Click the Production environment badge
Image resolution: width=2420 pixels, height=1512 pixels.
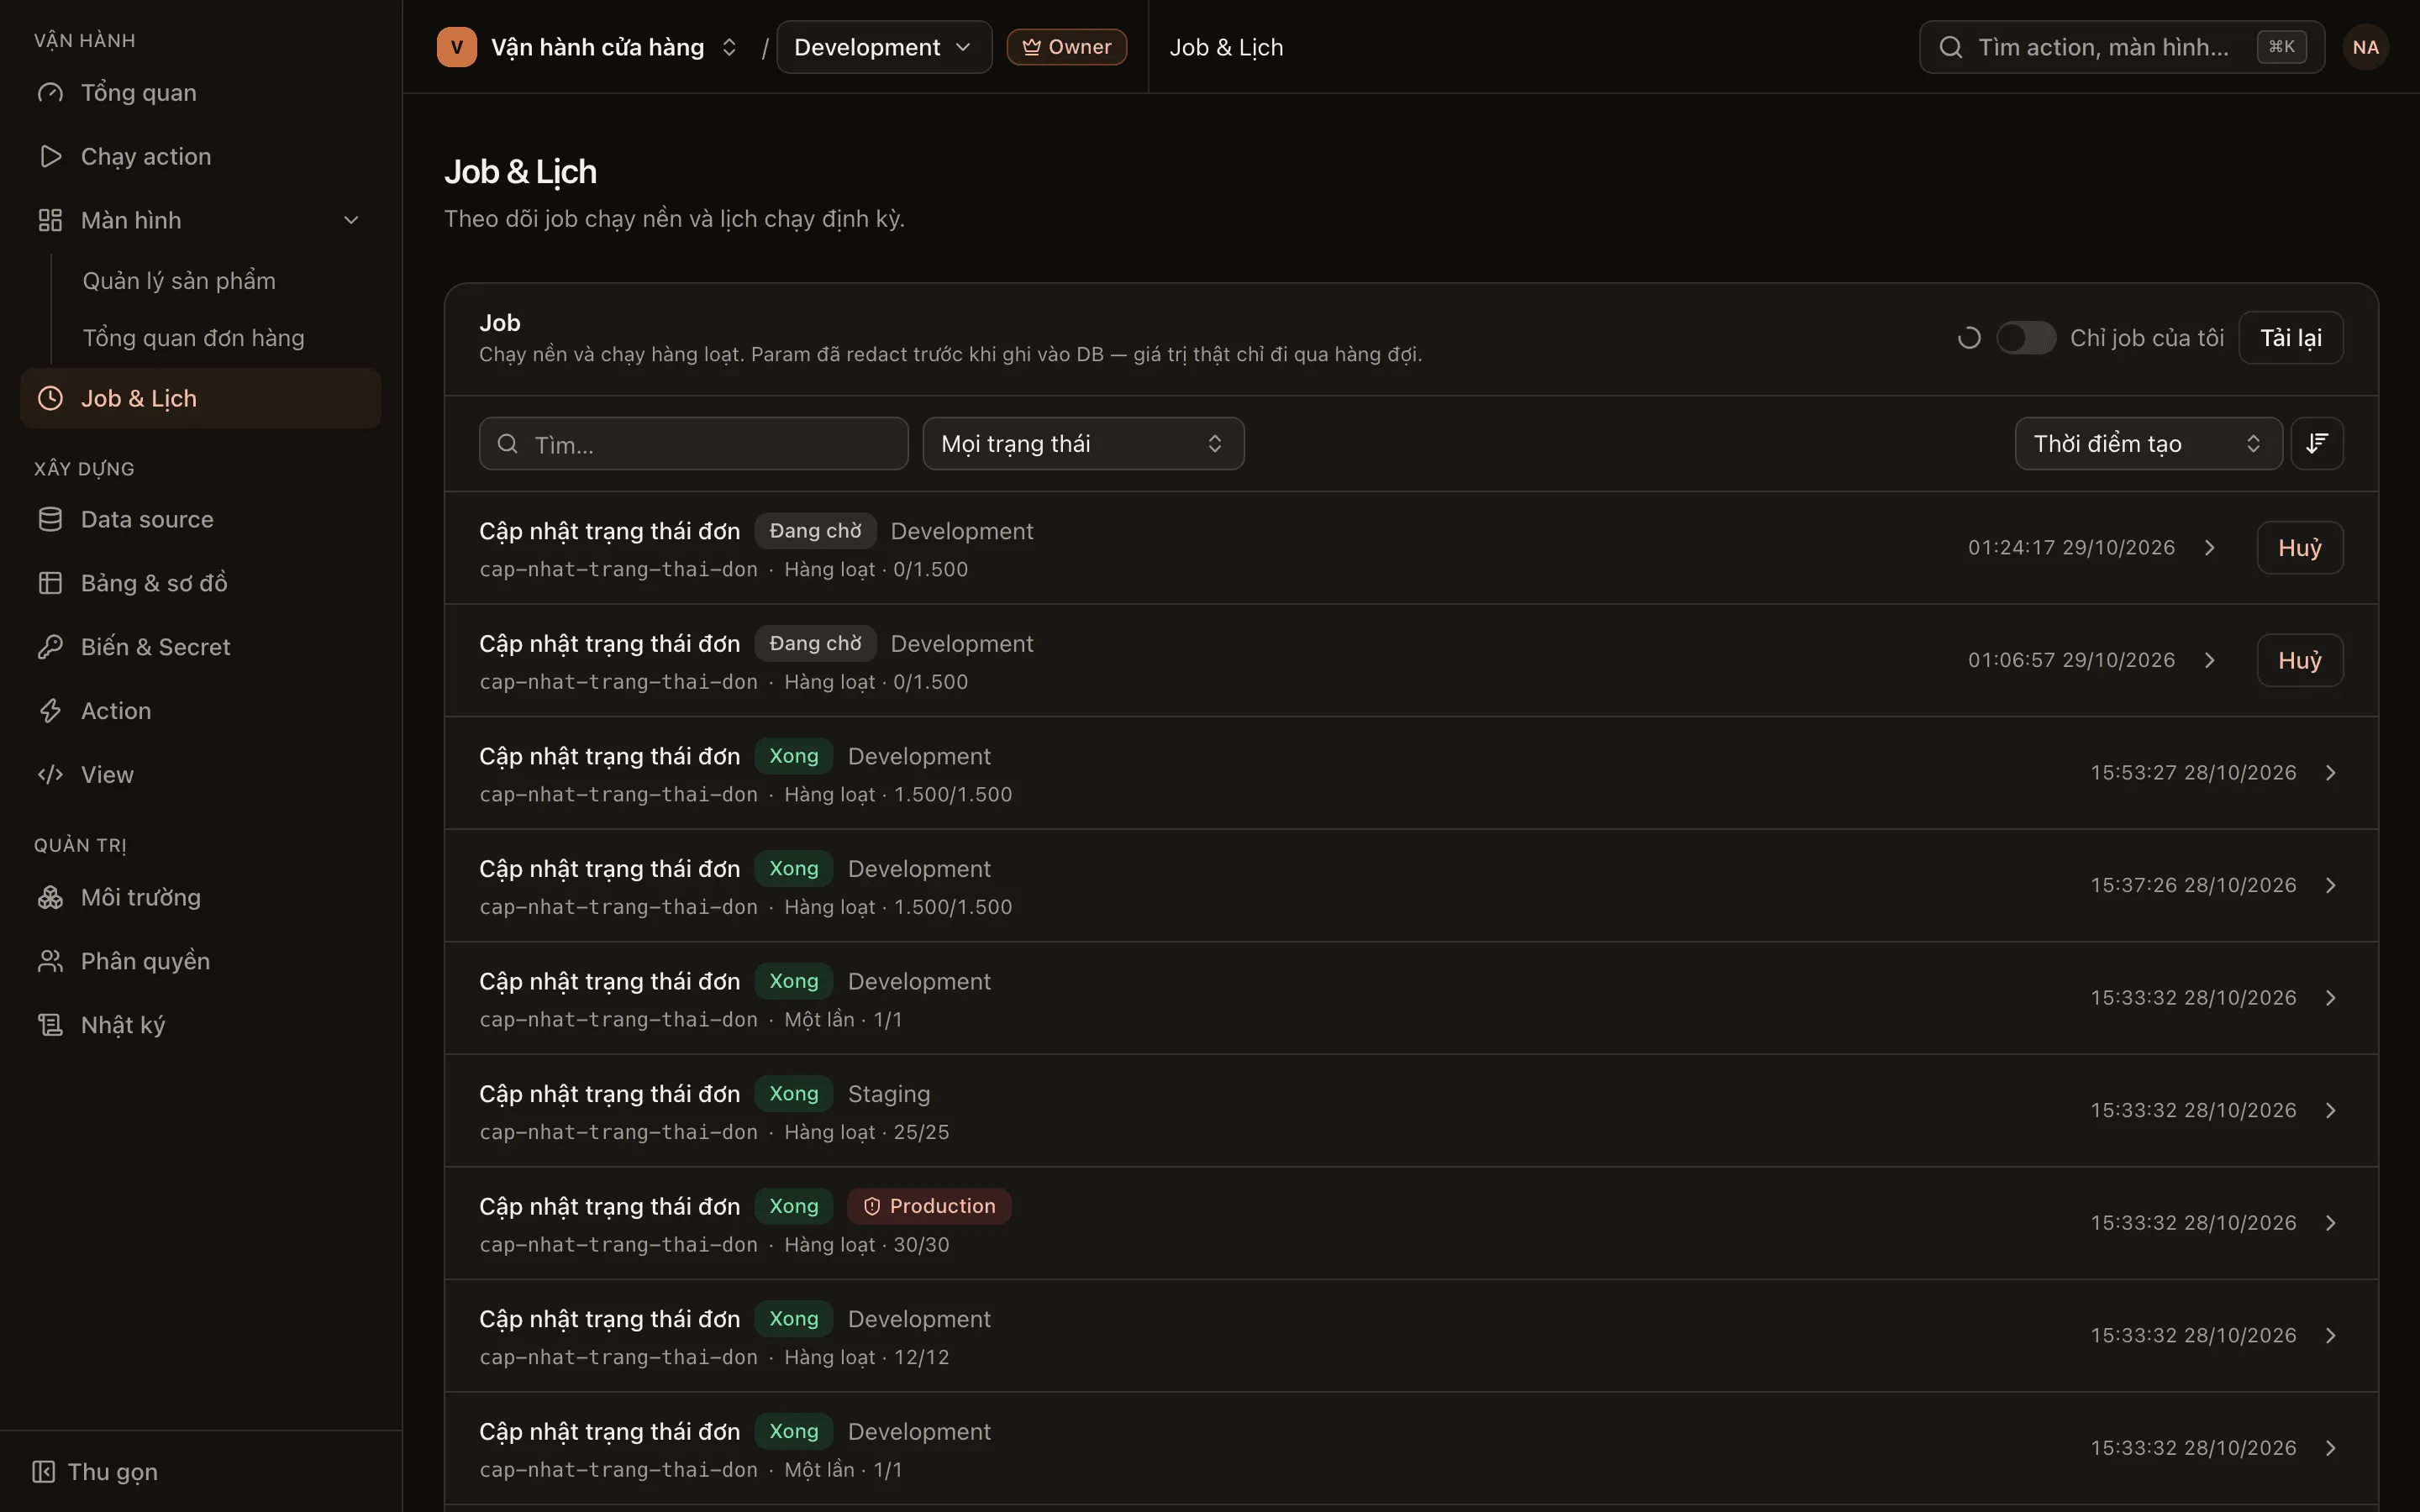929,1206
